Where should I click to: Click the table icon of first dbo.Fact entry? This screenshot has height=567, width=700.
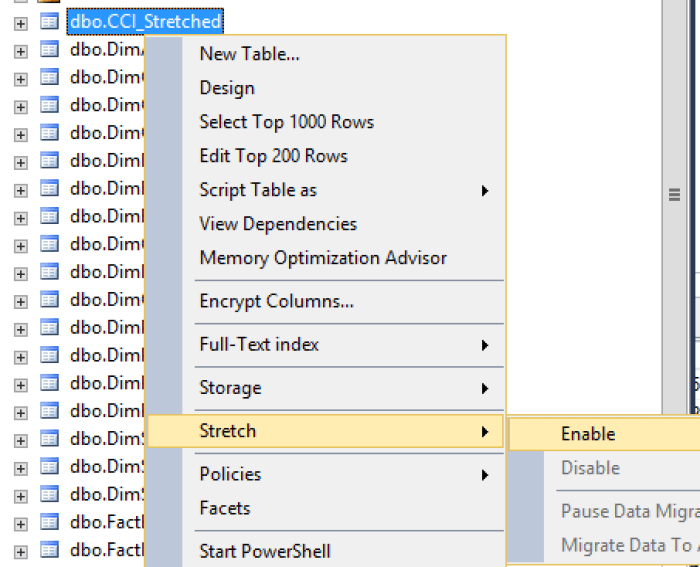coord(48,523)
